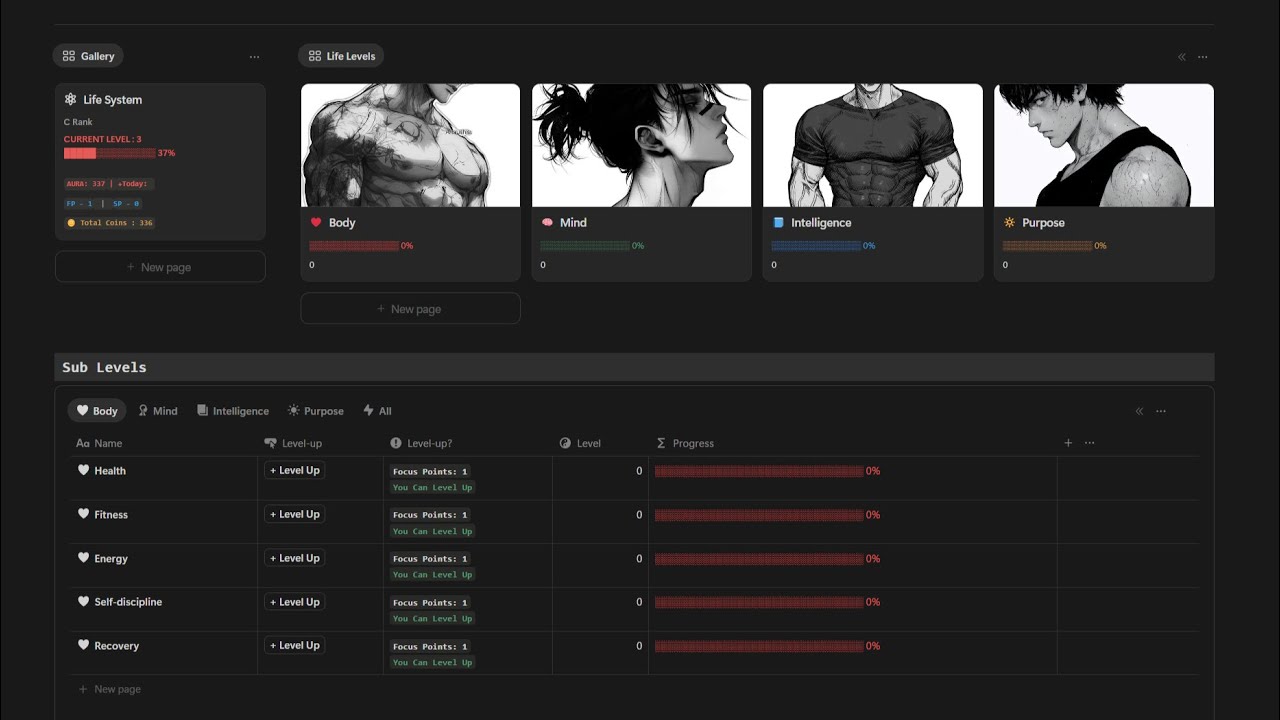1280x720 pixels.
Task: Open the Self-discipline page name
Action: [x=128, y=602]
